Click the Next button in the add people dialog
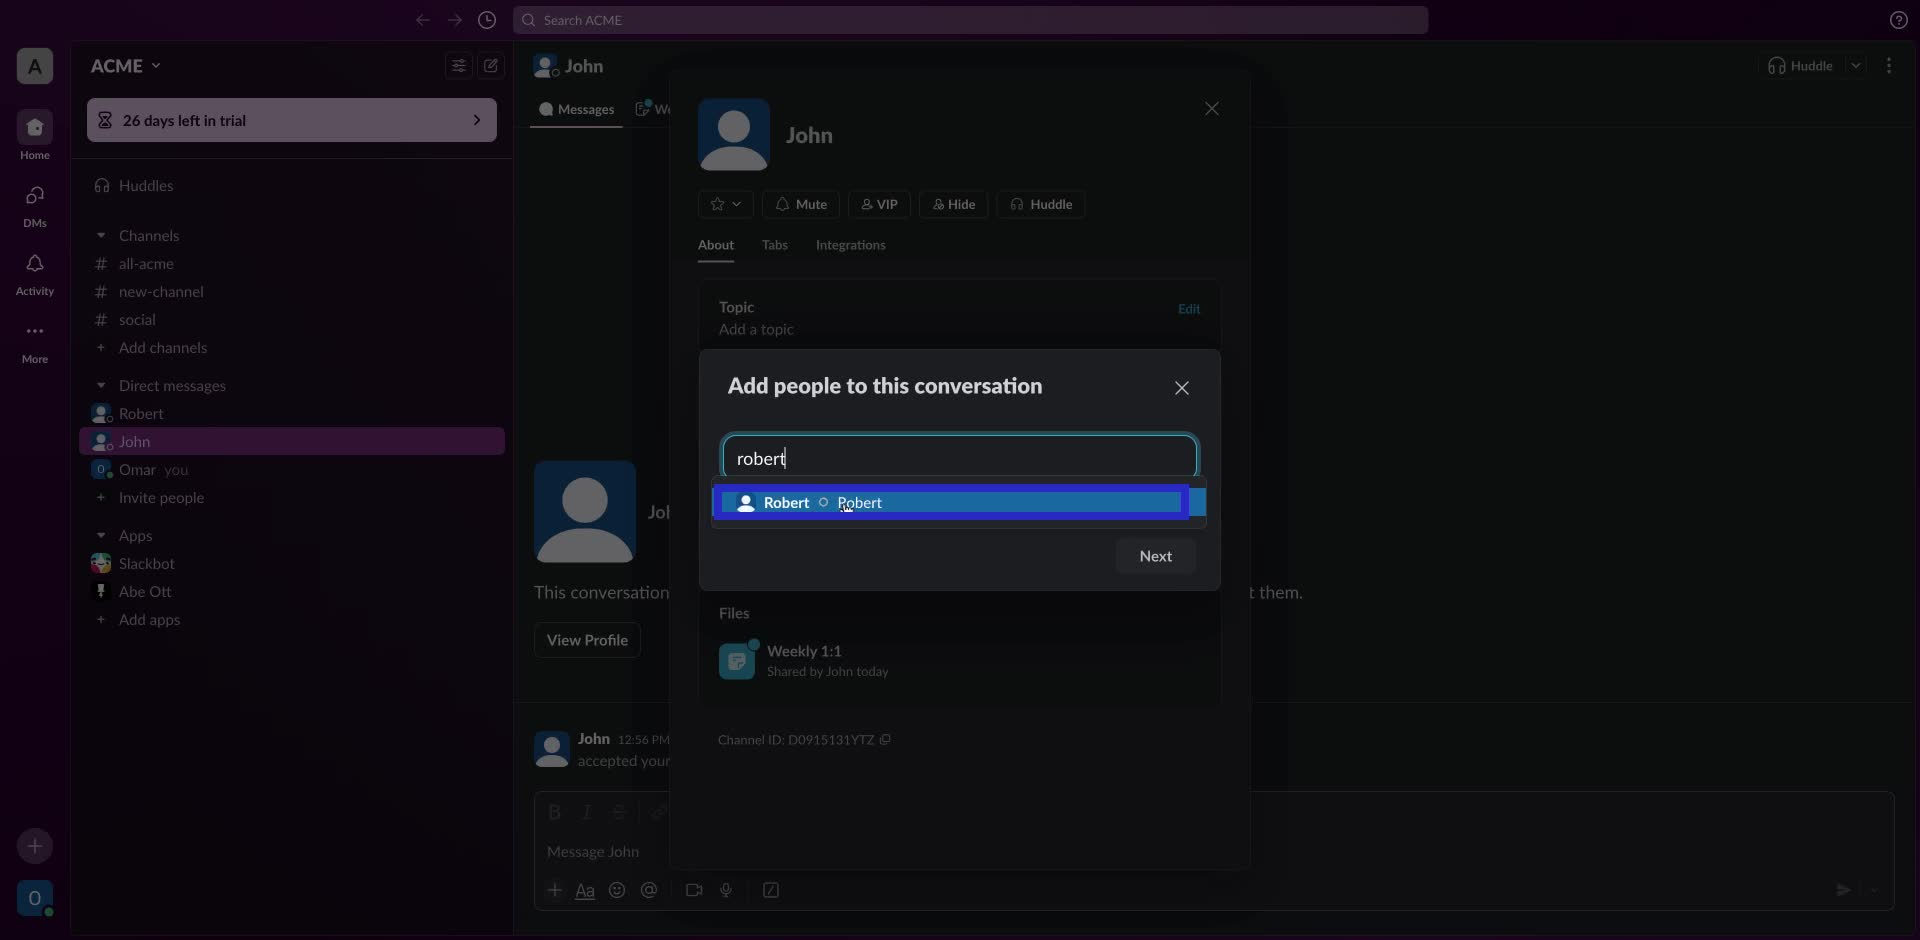Screen dimensions: 1920x940 (x=1155, y=556)
